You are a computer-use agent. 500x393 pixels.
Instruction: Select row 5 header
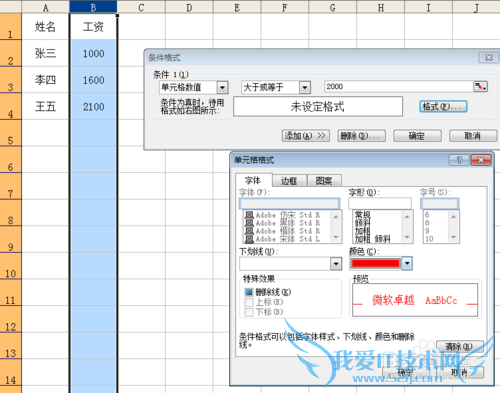click(x=11, y=133)
